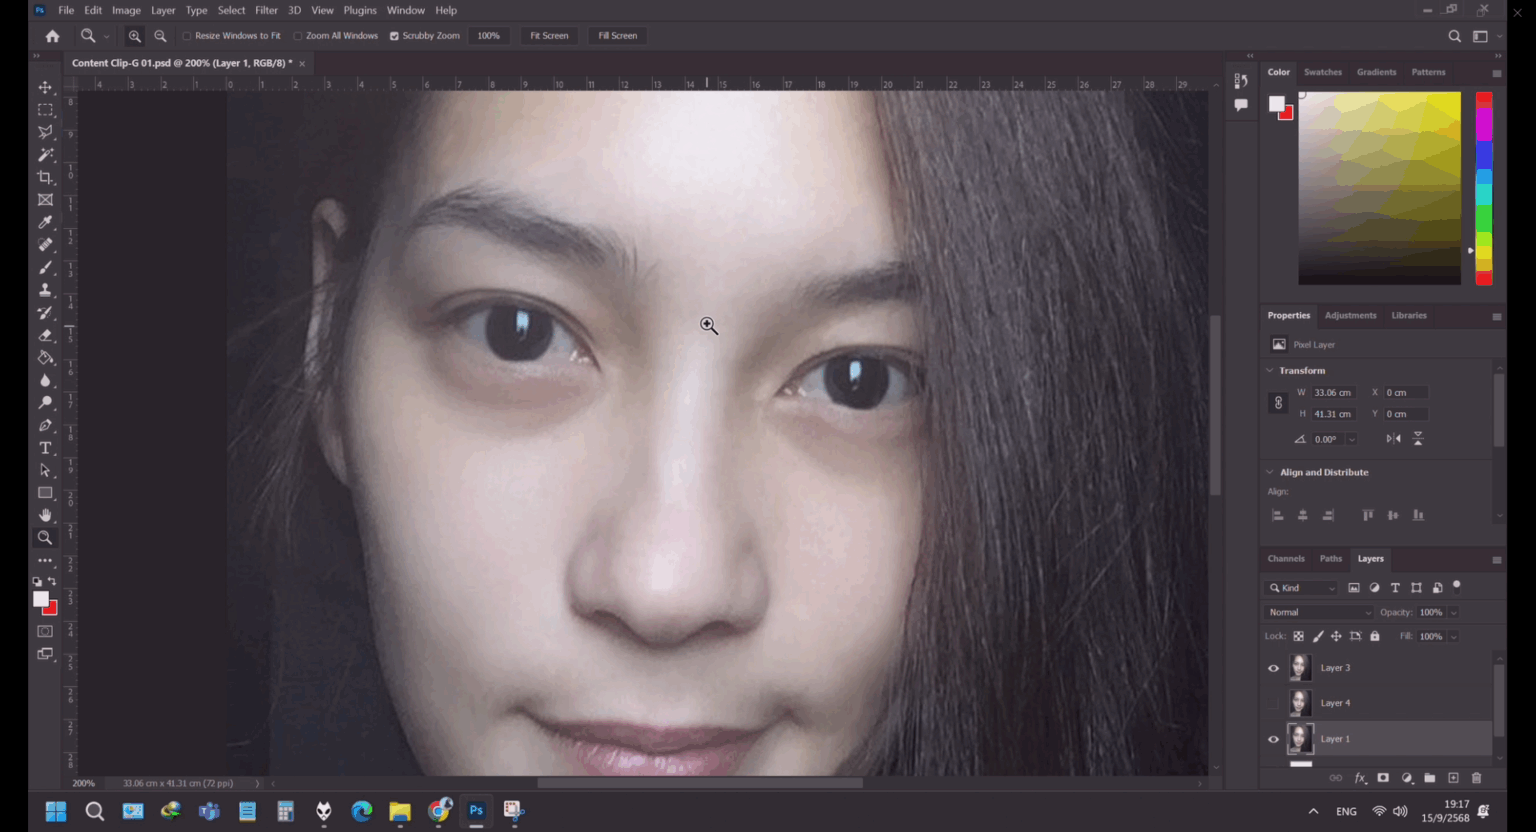The image size is (1536, 832).
Task: Pick a color from the Color panel gradient
Action: point(1379,188)
